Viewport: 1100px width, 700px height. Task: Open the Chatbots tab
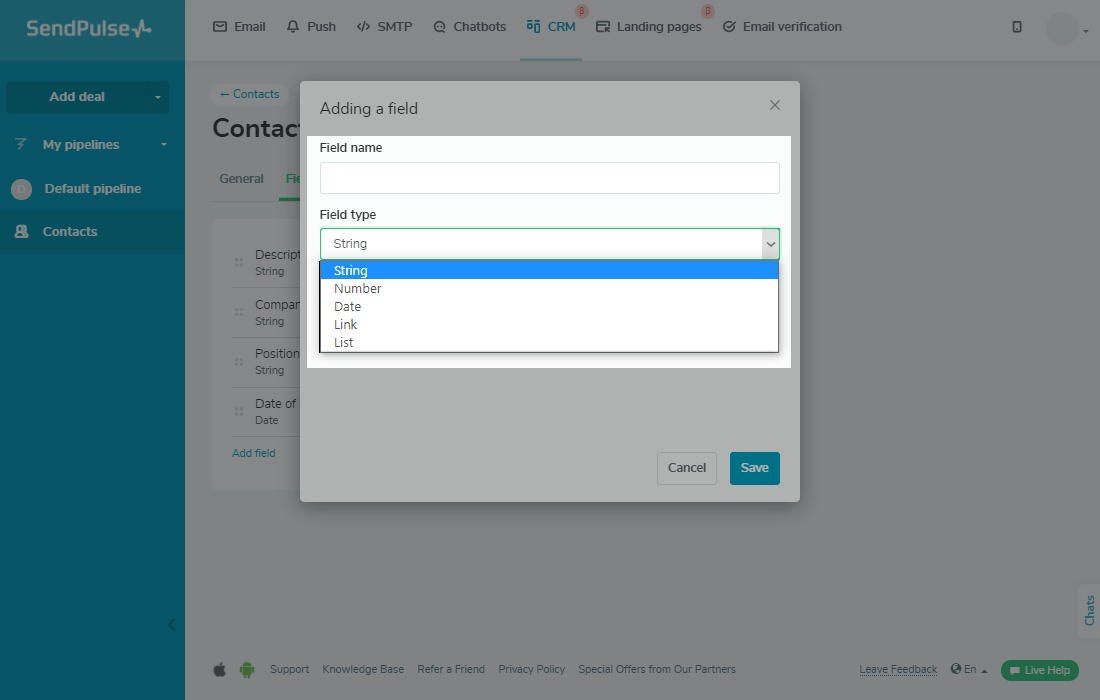pos(469,27)
